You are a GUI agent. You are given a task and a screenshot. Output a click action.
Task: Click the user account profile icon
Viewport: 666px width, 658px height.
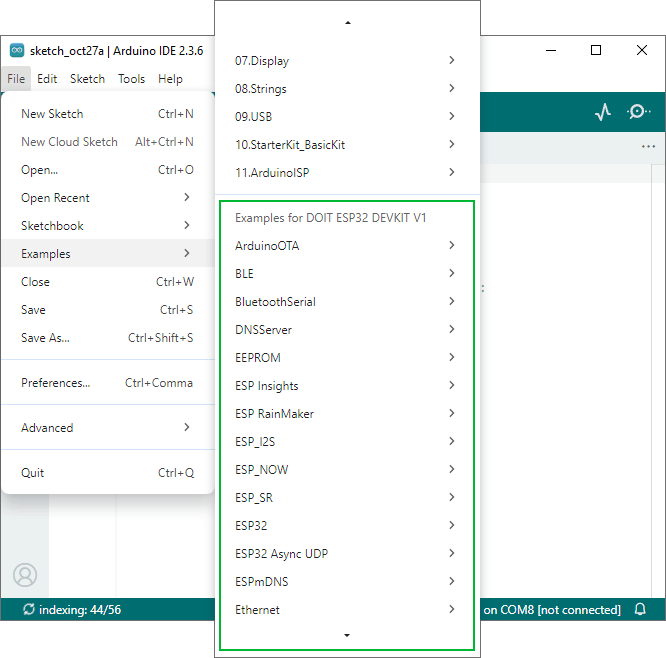click(25, 574)
